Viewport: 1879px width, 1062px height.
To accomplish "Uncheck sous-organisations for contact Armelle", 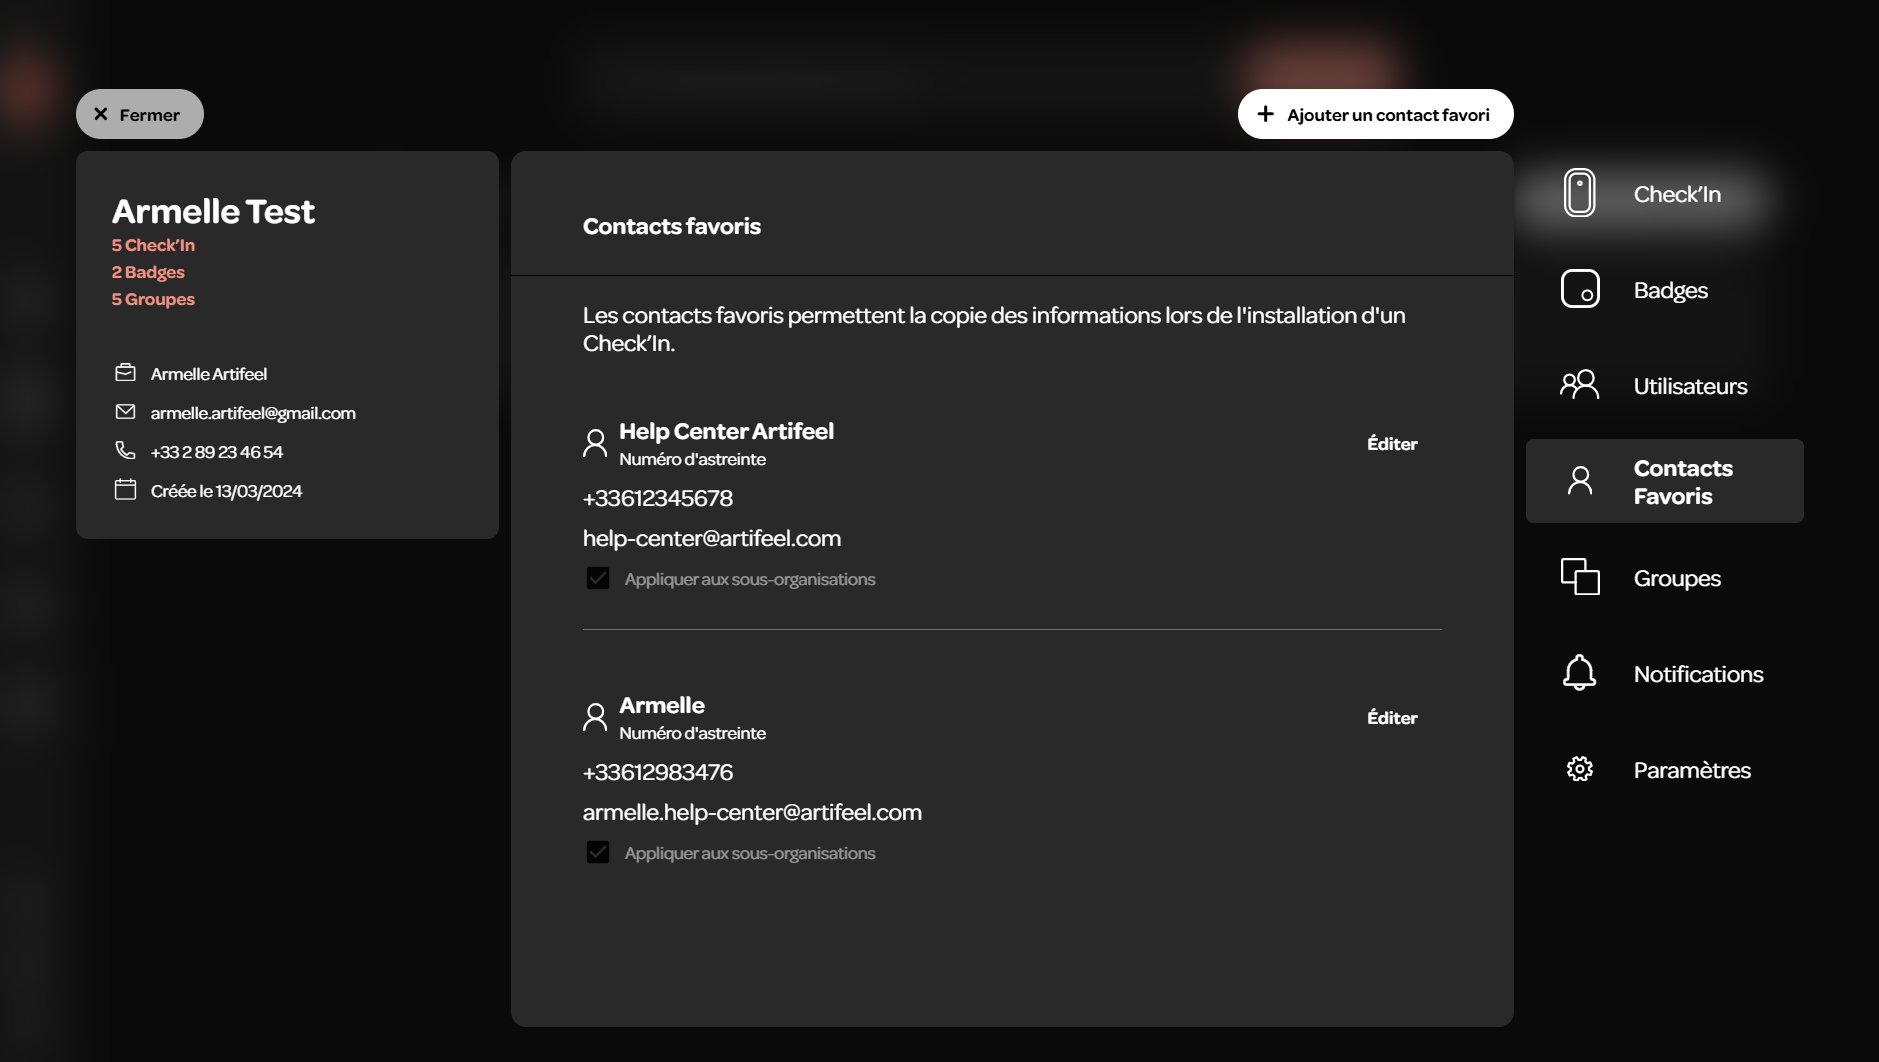I will point(598,852).
